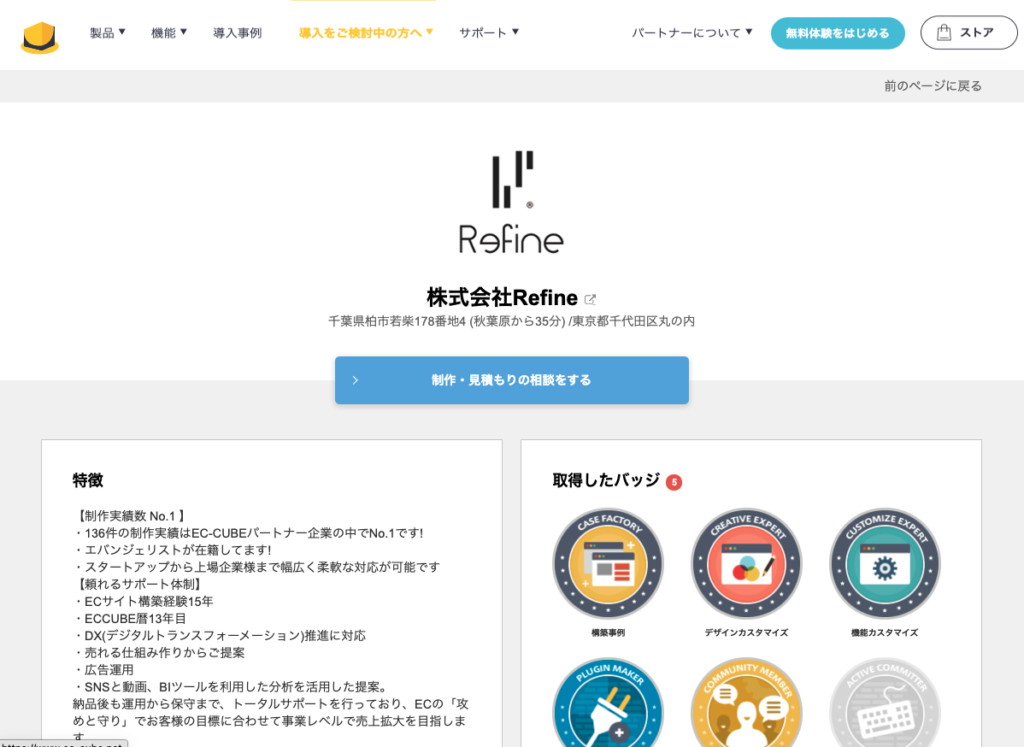The image size is (1024, 747).
Task: Click the 特徴 heading
Action: click(x=88, y=481)
